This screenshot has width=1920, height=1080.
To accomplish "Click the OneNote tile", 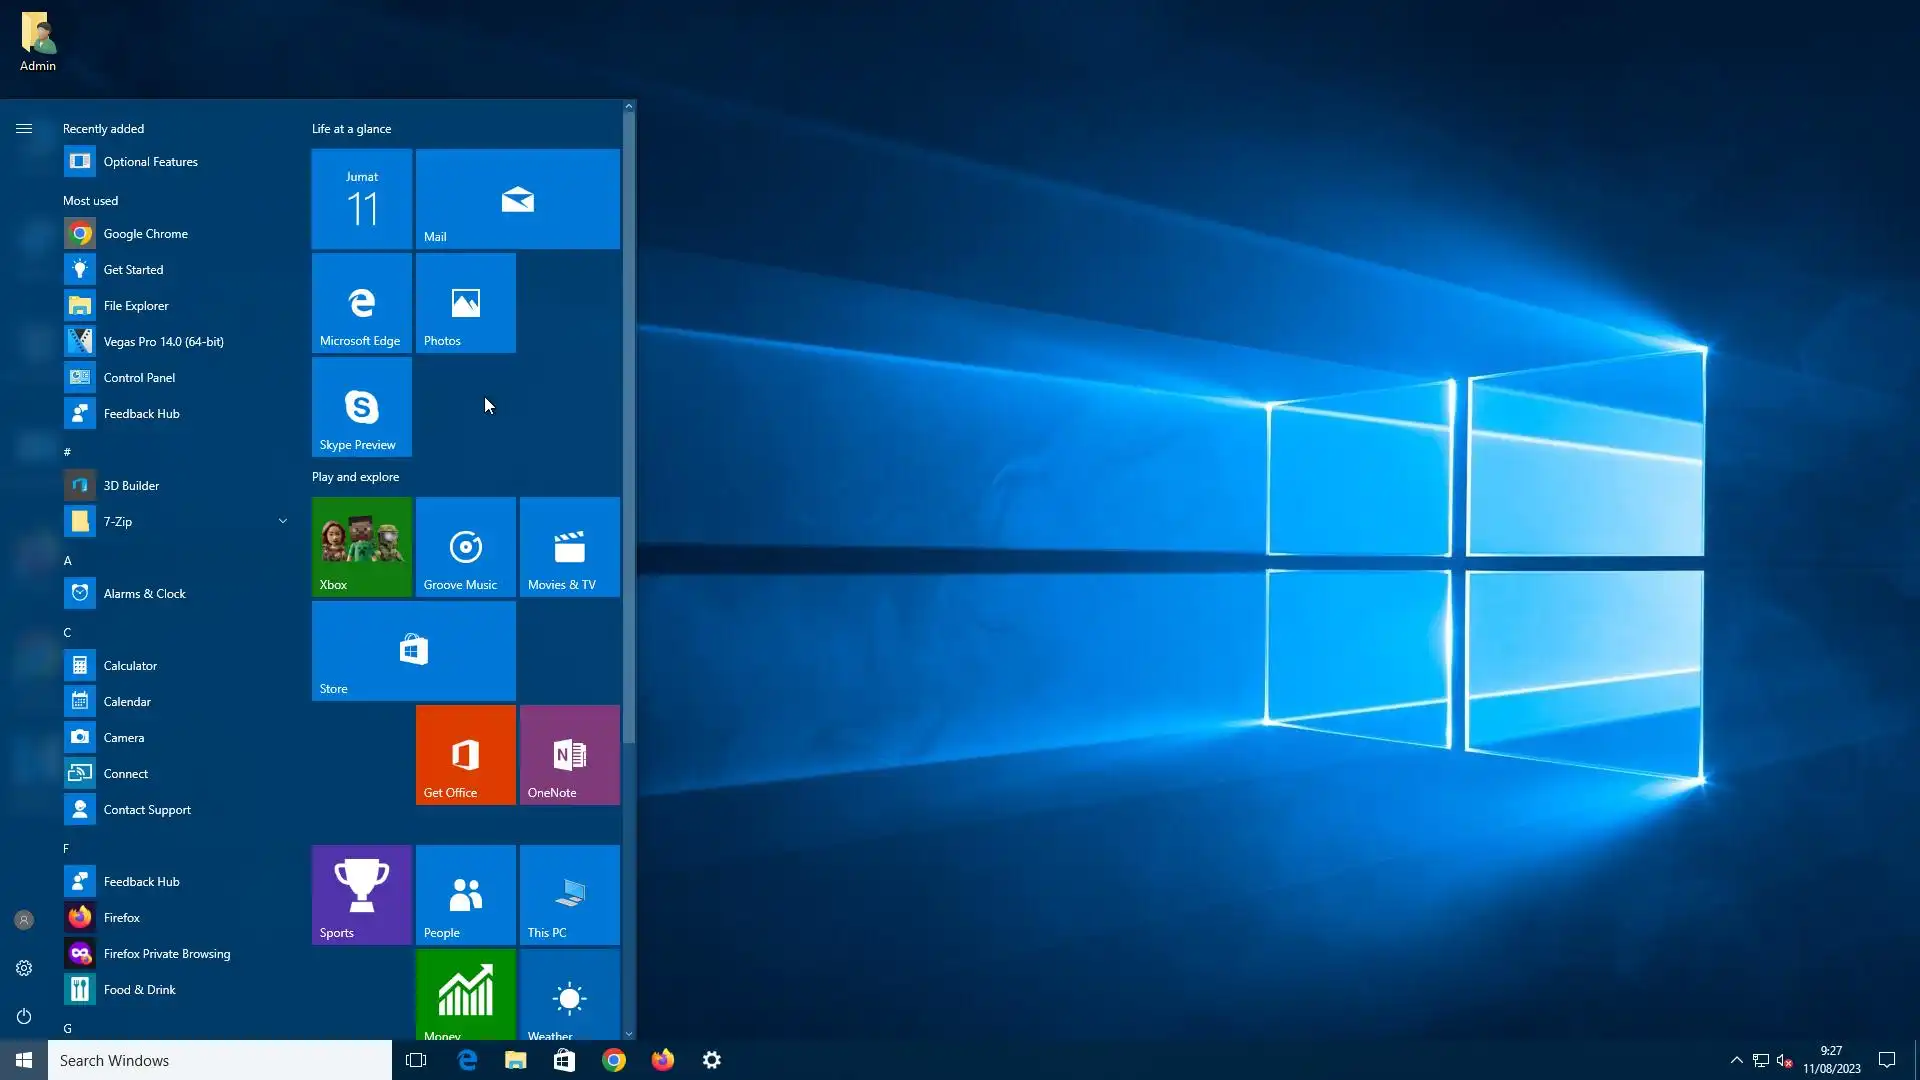I will [569, 755].
